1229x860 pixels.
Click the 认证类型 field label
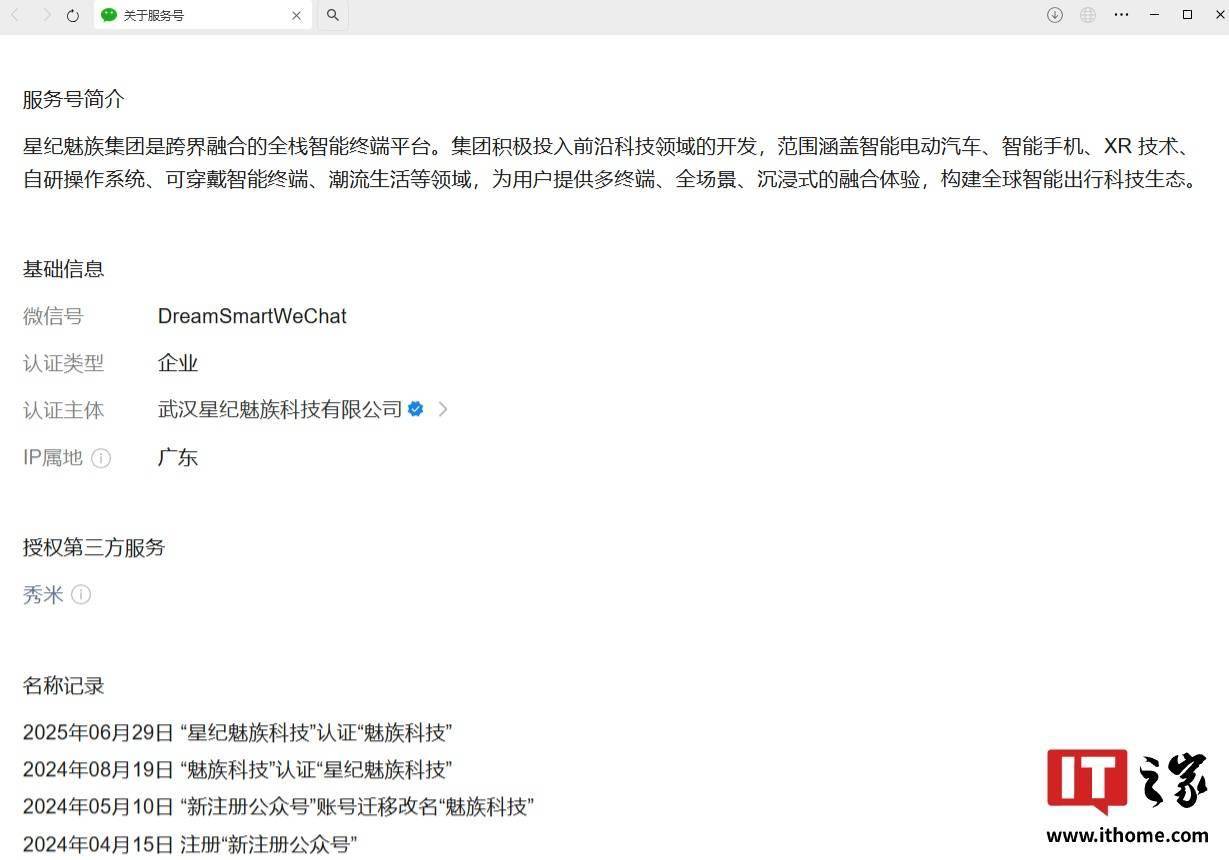pos(63,363)
